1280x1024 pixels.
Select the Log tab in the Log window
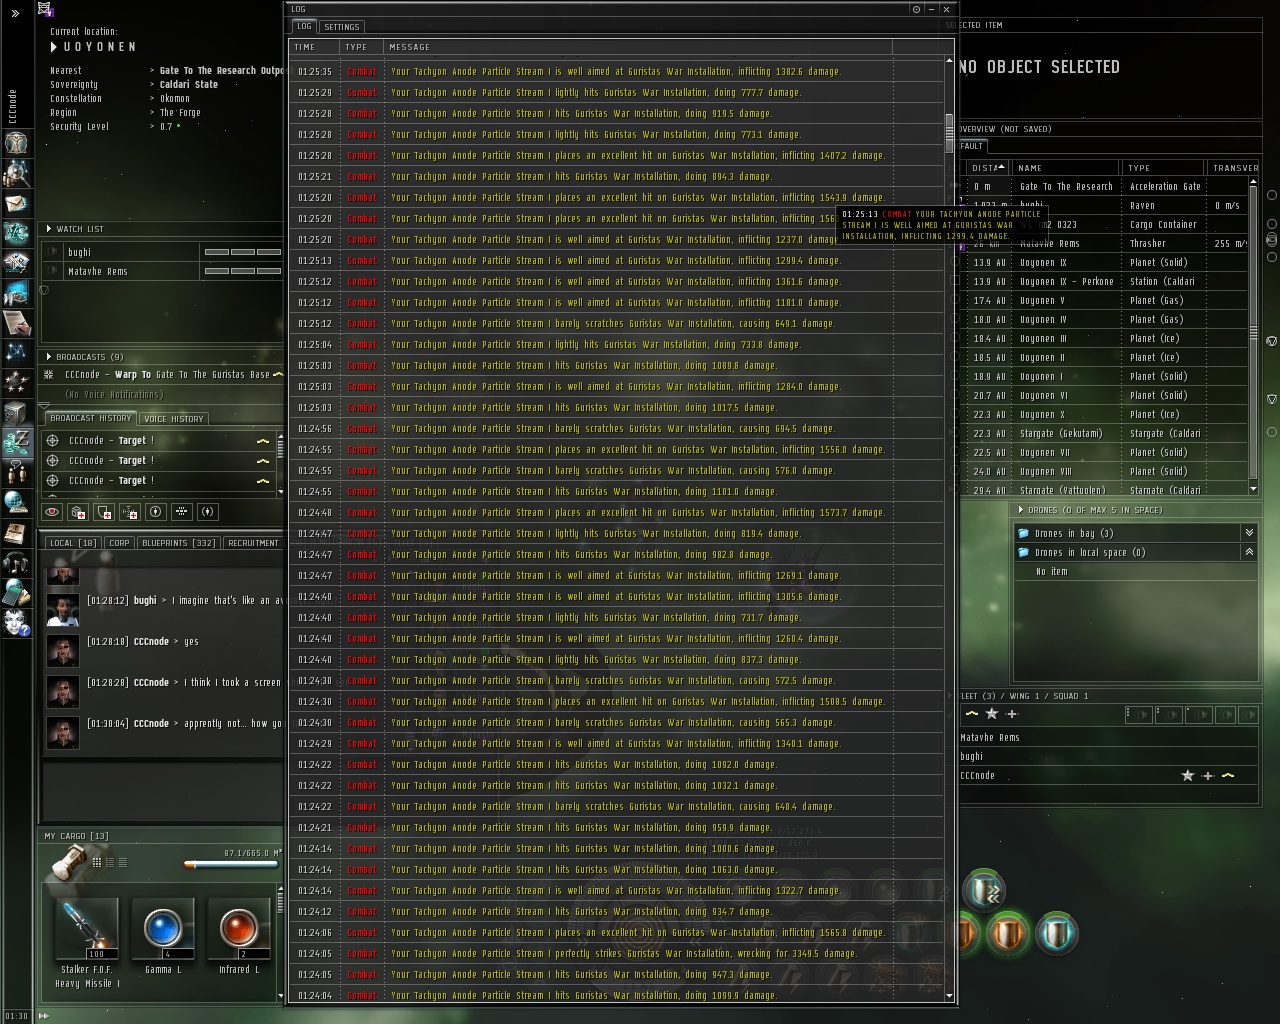click(x=304, y=26)
